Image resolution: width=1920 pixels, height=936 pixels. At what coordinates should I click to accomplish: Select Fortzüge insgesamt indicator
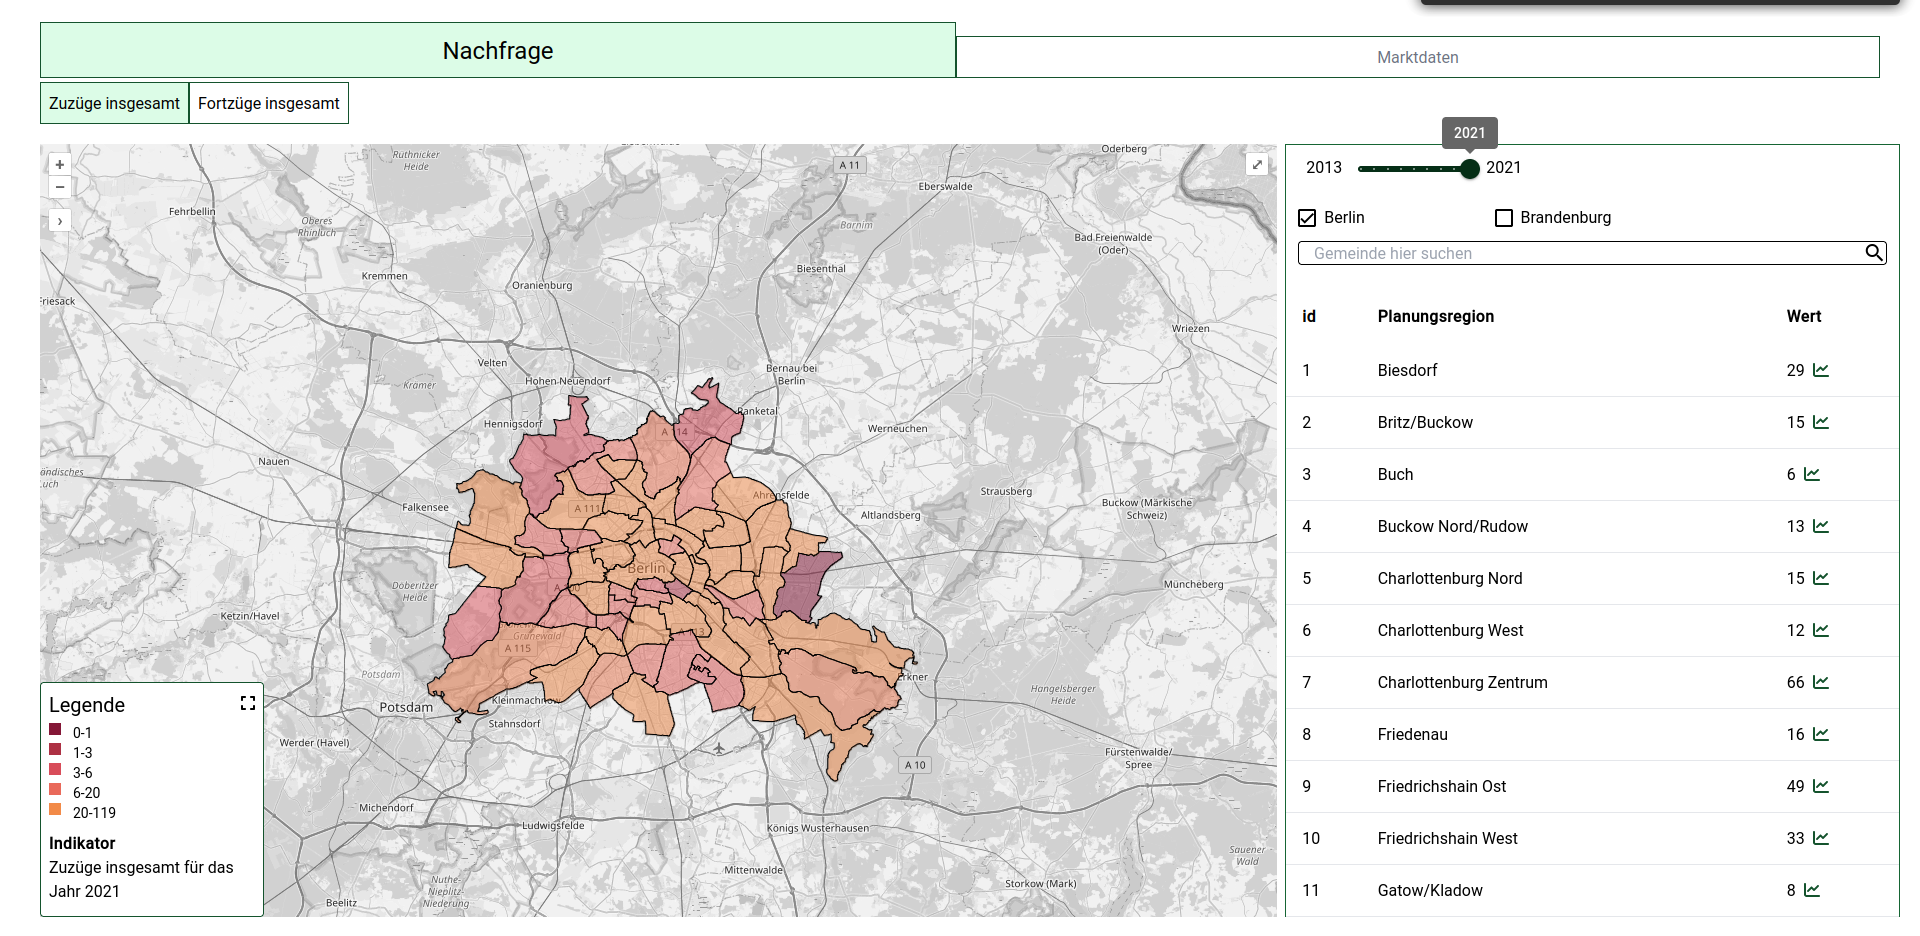pos(269,103)
